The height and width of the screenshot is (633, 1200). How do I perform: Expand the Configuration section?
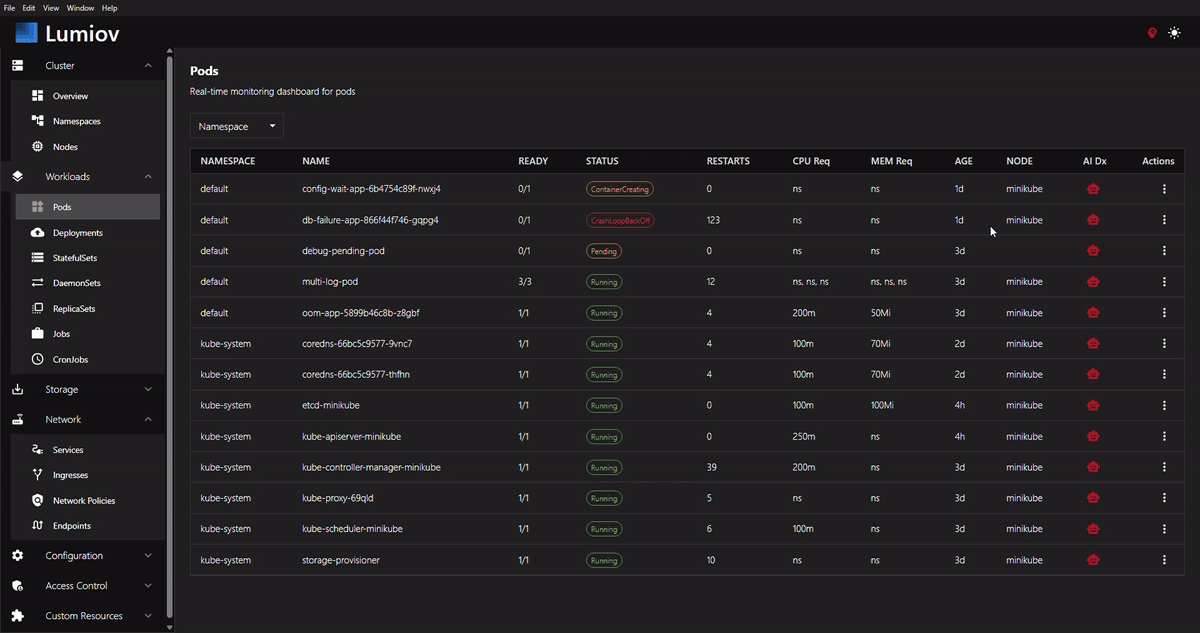pyautogui.click(x=149, y=555)
